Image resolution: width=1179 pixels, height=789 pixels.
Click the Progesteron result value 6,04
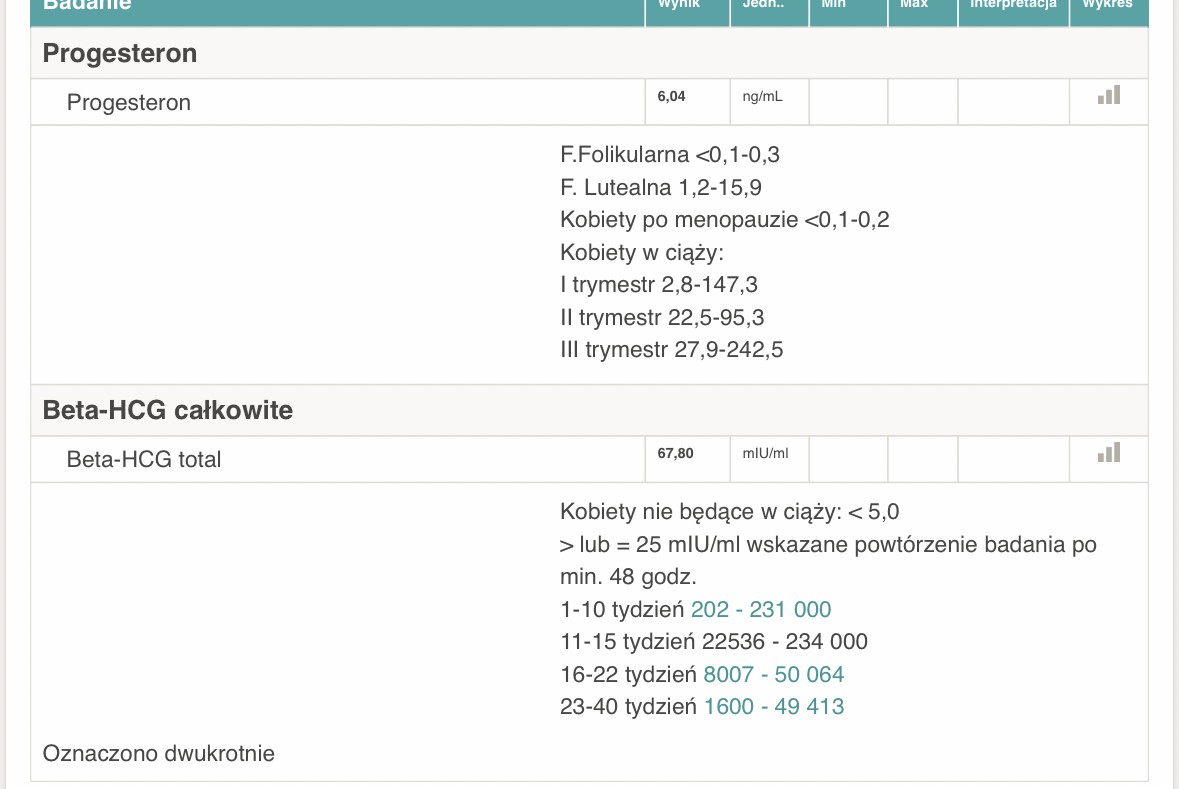(672, 96)
